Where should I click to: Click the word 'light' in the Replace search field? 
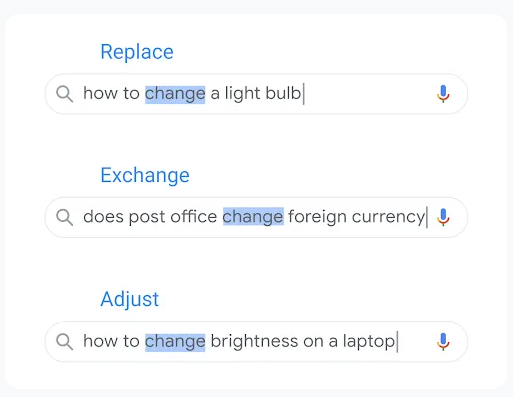[x=242, y=94]
